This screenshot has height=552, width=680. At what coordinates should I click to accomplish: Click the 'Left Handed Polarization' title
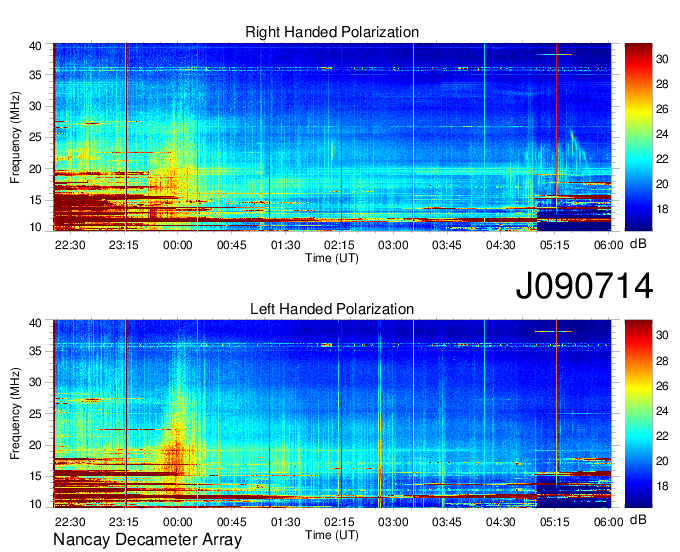point(332,309)
